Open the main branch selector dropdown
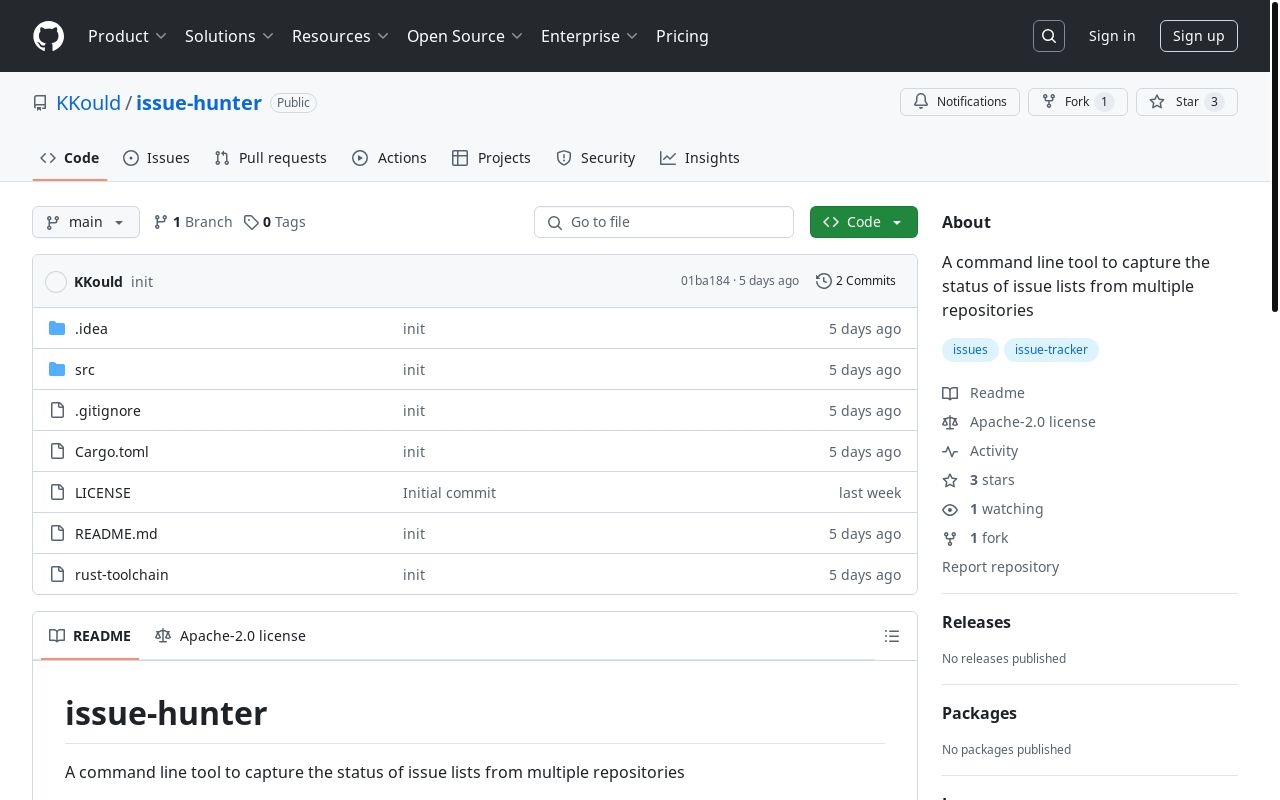This screenshot has height=800, width=1280. pos(86,222)
